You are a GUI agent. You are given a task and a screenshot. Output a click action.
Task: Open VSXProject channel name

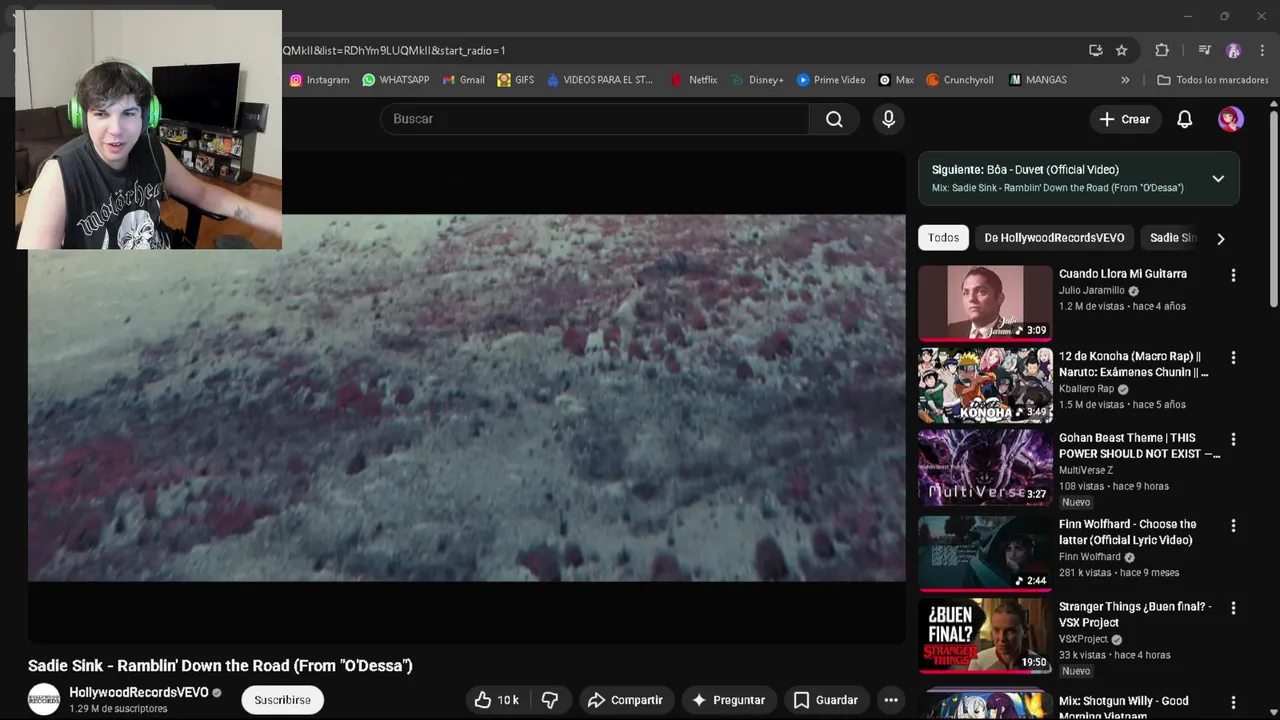click(1083, 640)
